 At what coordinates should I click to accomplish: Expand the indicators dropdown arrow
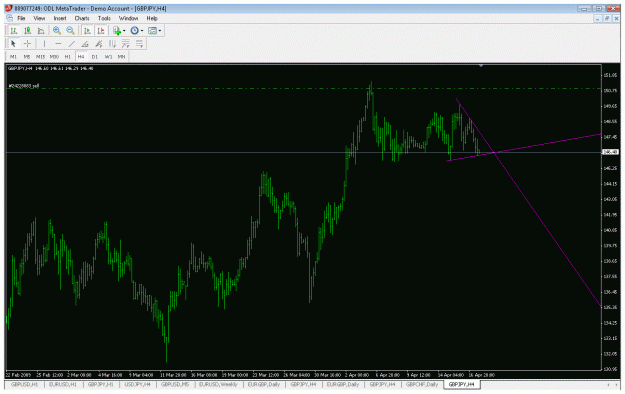tap(124, 31)
